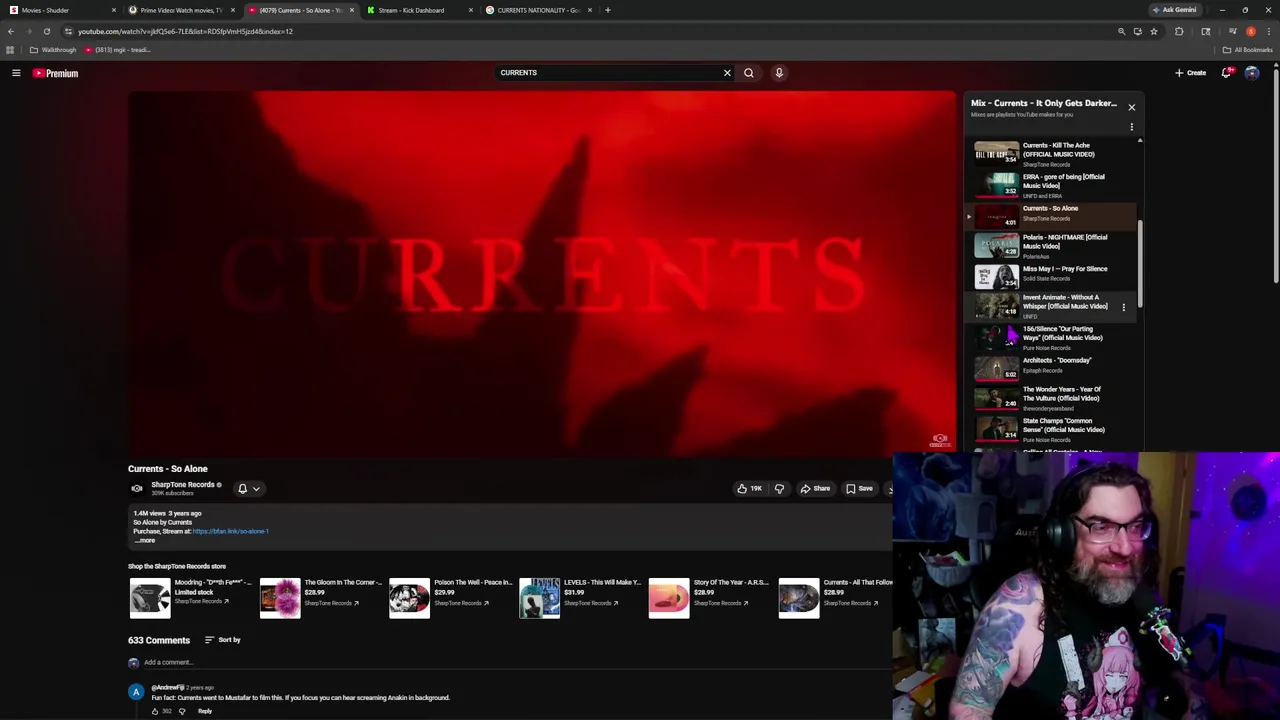Open SharpTone Records channel name
Screen dimensions: 1280x720
tap(182, 485)
